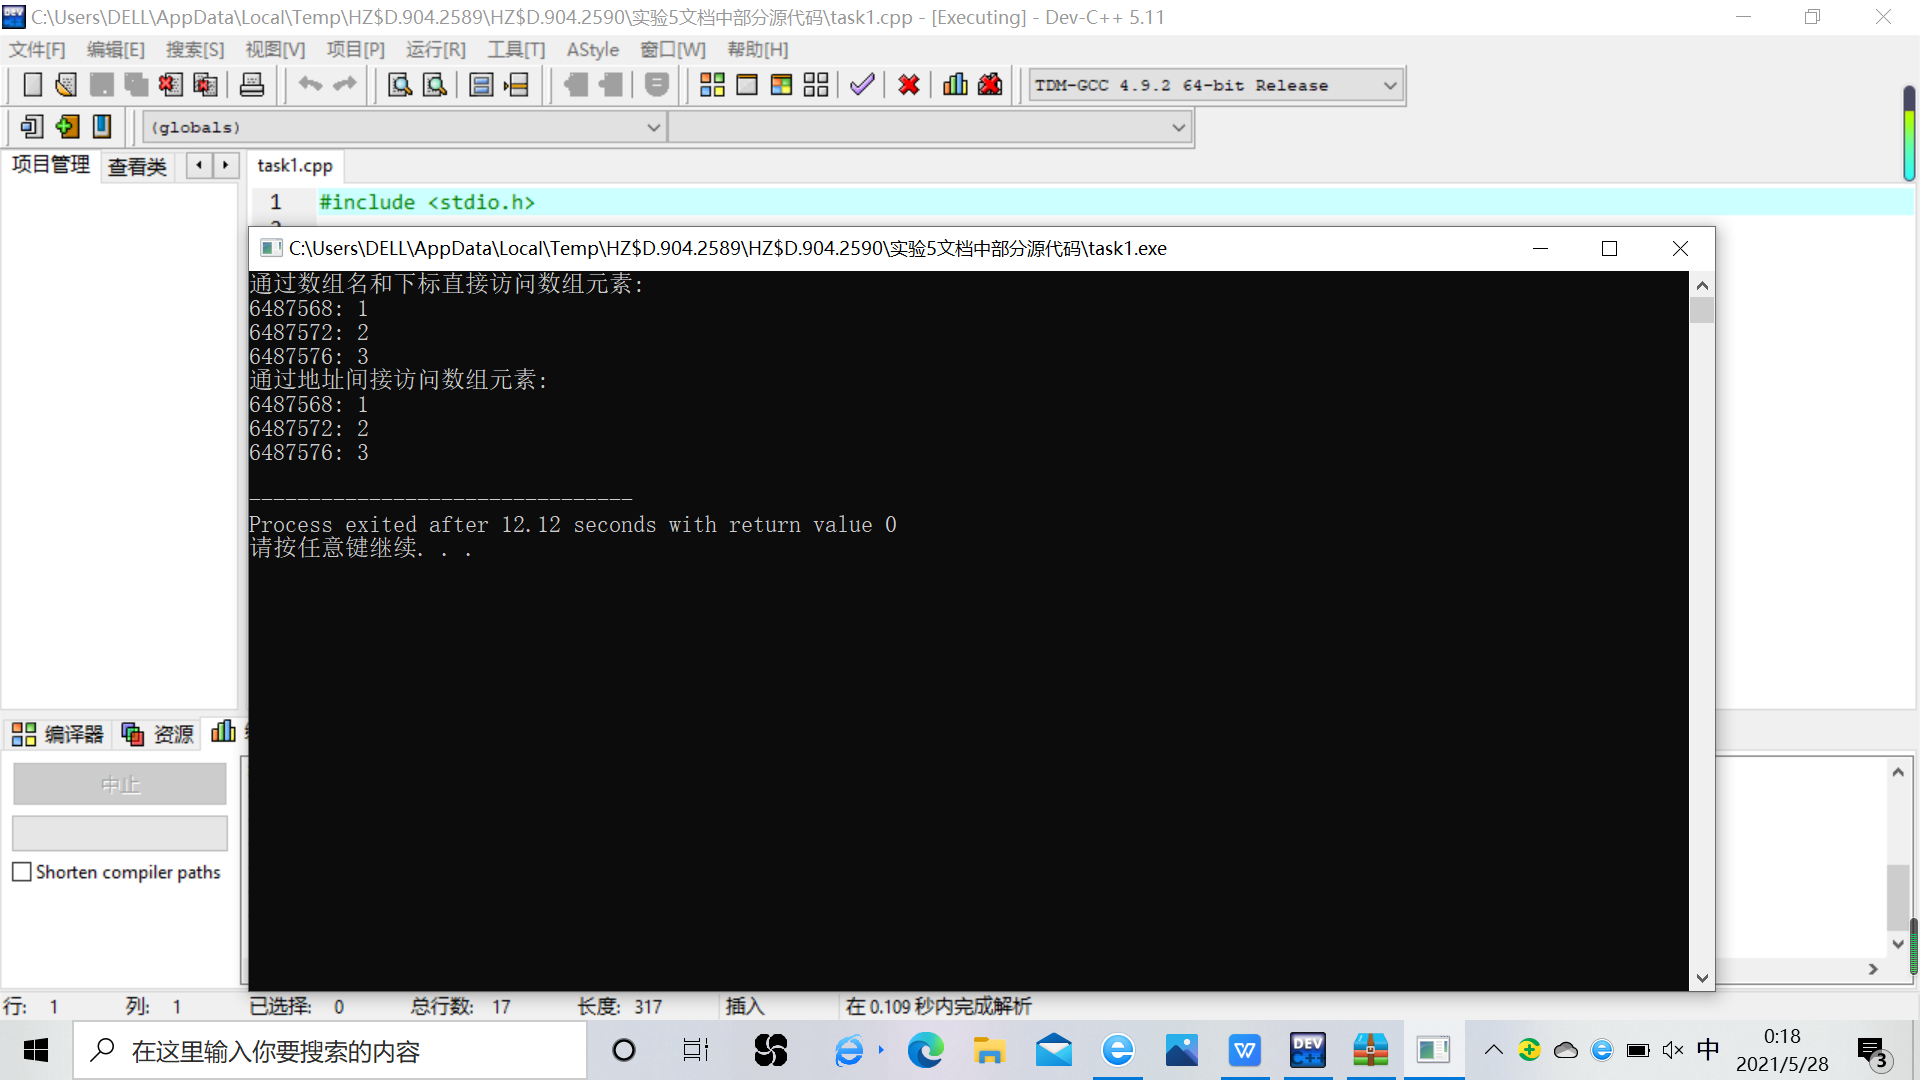Click the Compile grid icon
Image resolution: width=1920 pixels, height=1080 pixels.
click(712, 85)
